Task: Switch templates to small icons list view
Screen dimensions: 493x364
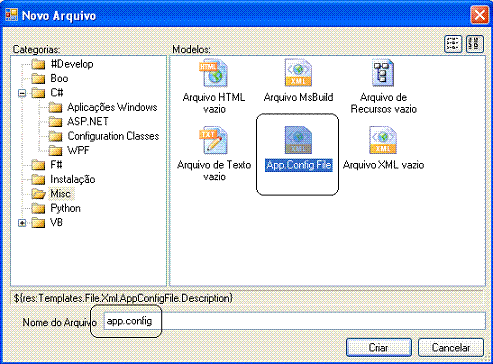Action: (x=475, y=44)
